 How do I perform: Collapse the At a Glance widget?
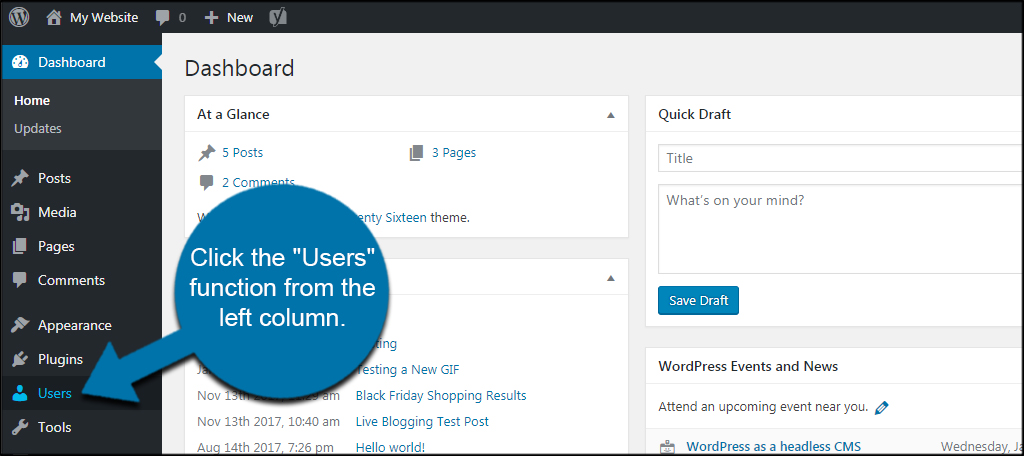tap(611, 115)
